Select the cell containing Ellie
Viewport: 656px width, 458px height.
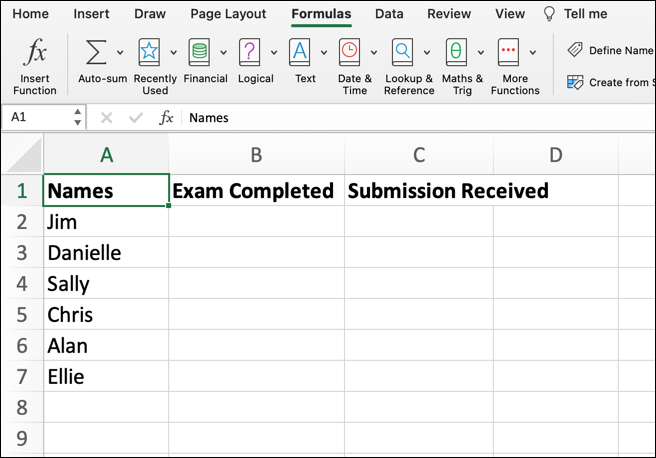coord(106,376)
